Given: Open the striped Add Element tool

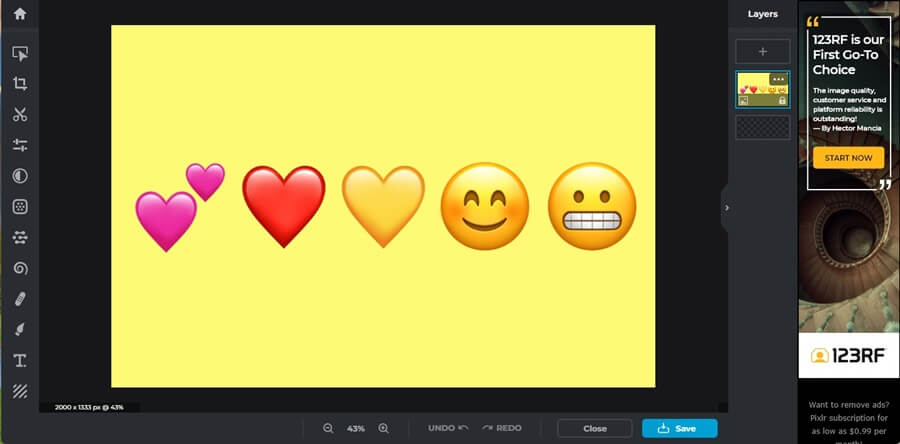Looking at the screenshot, I should coord(20,391).
